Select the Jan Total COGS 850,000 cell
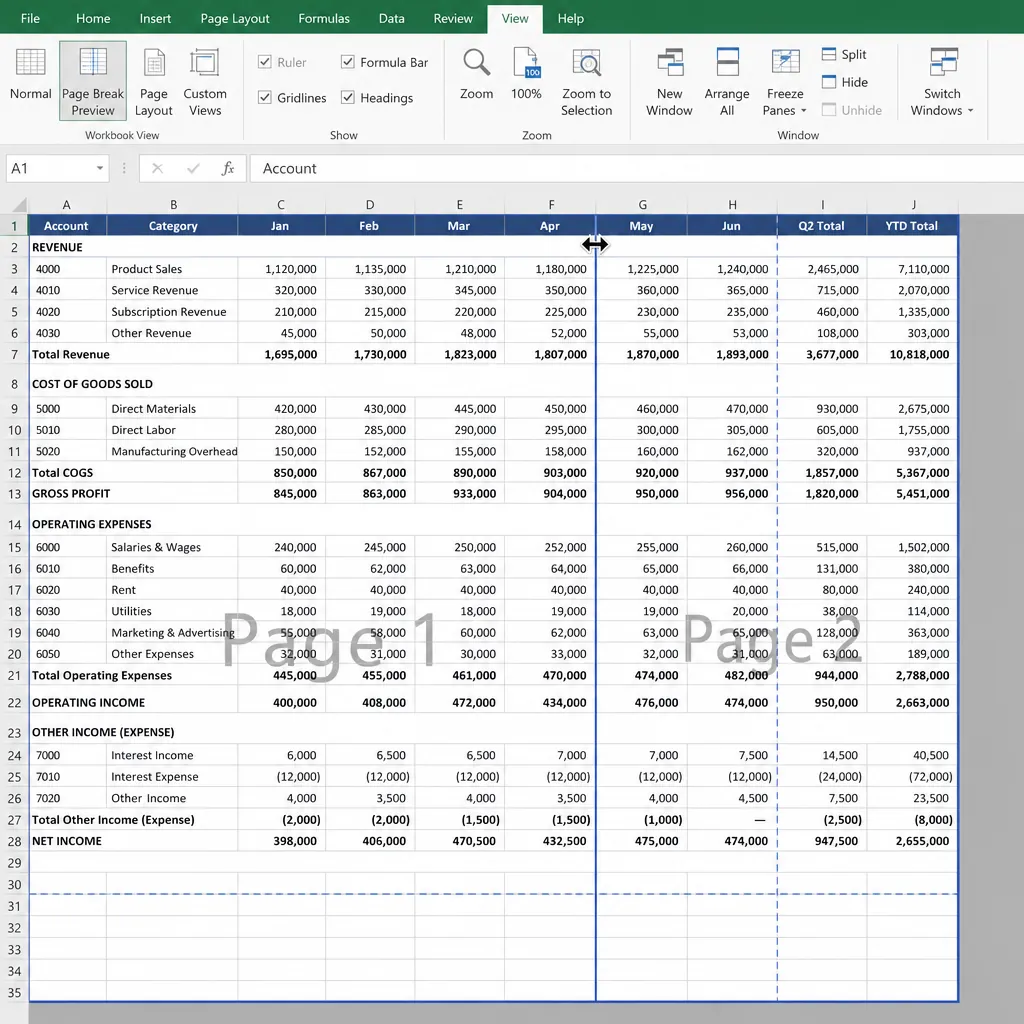This screenshot has height=1024, width=1024. point(281,473)
